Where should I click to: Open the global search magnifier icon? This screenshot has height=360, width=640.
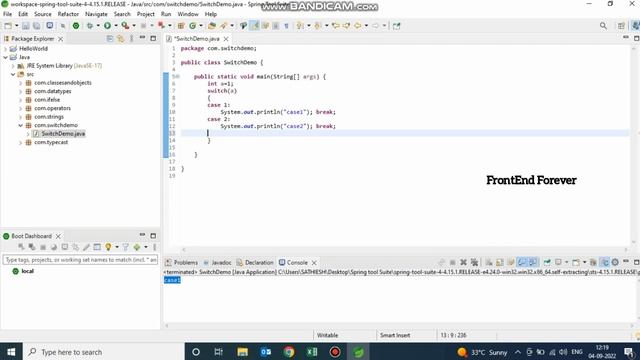pyautogui.click(x=603, y=26)
